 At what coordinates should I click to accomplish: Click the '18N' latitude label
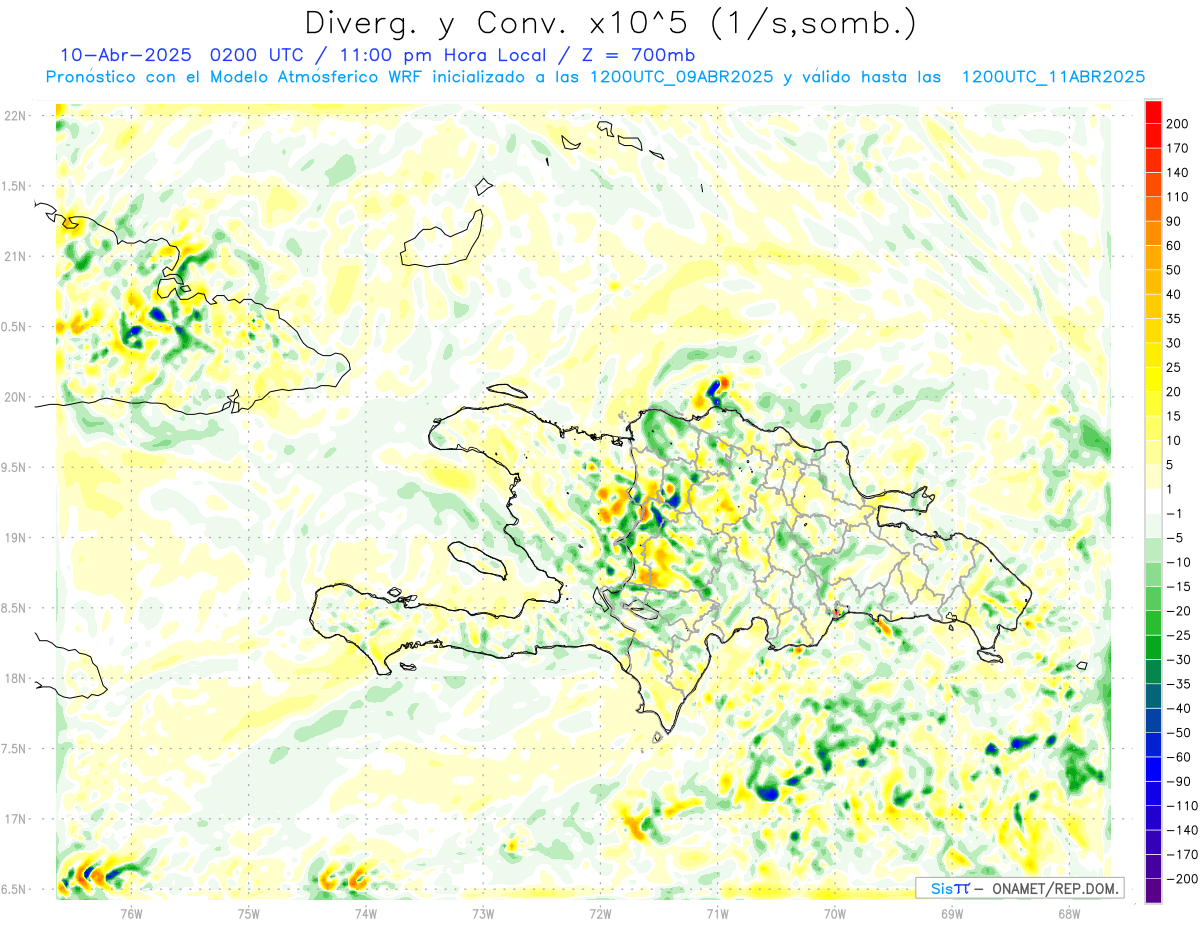(14, 678)
